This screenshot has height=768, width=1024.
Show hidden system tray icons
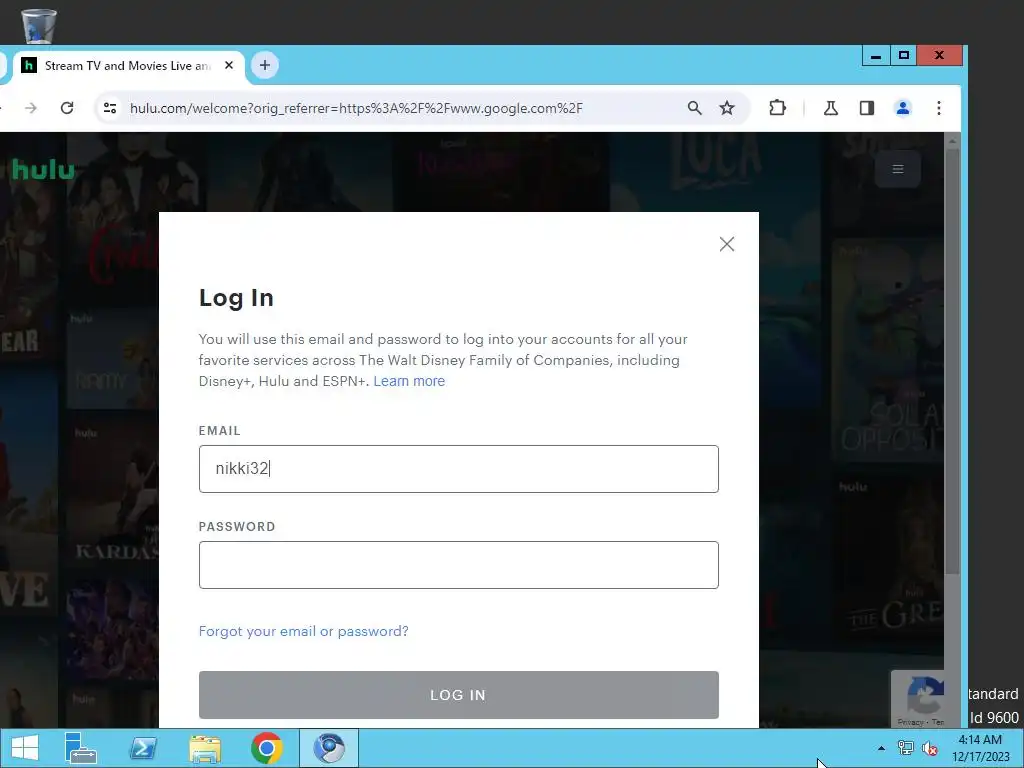pos(881,748)
